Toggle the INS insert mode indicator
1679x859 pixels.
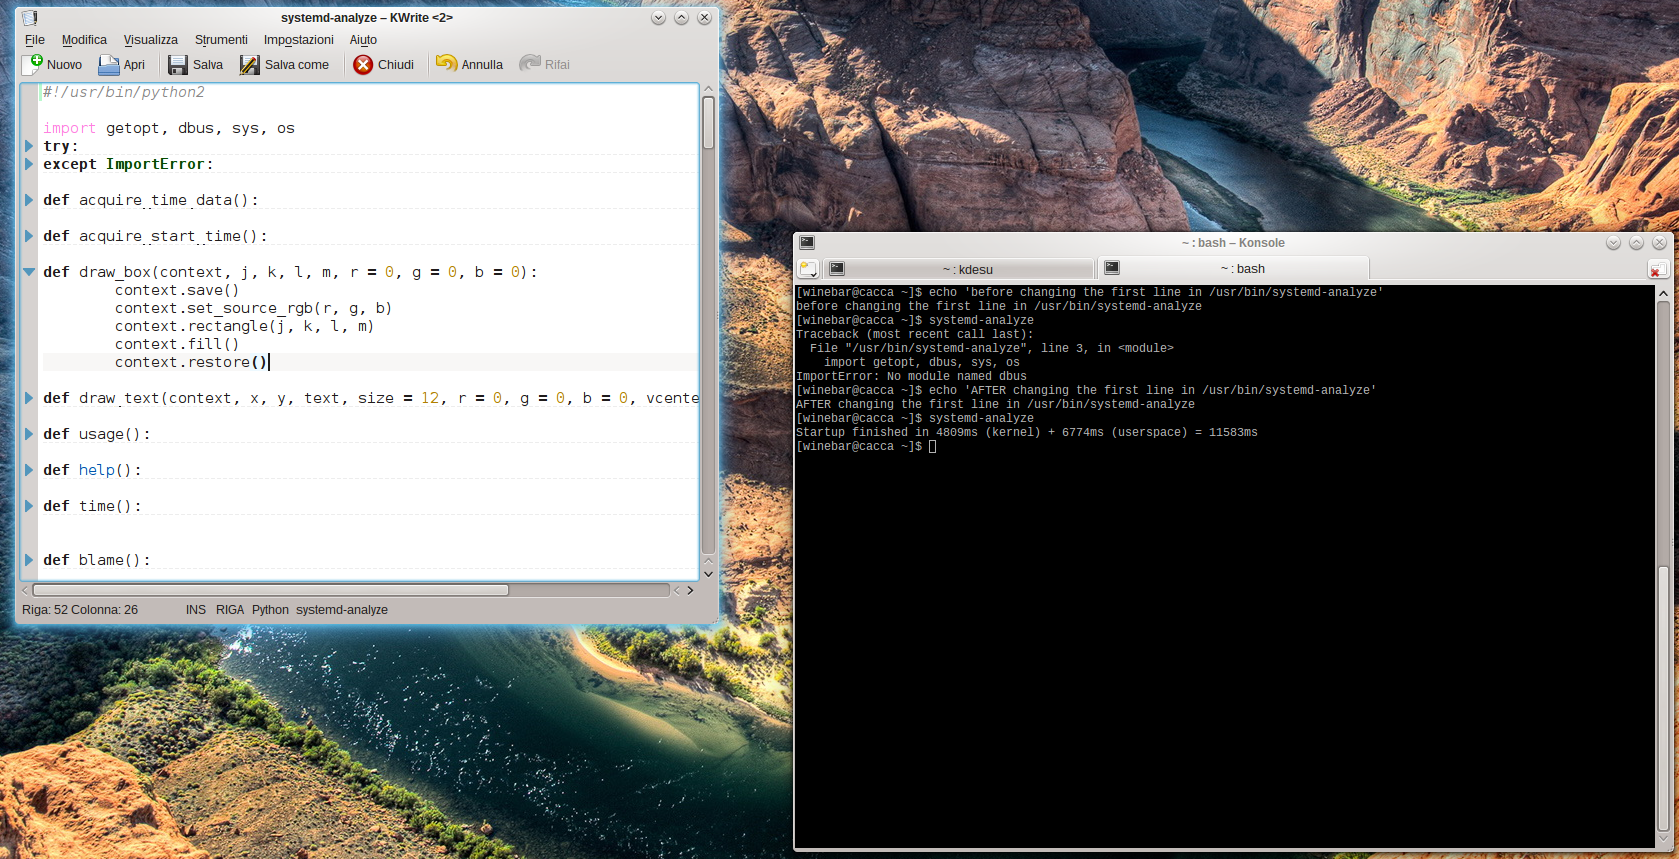[x=195, y=610]
